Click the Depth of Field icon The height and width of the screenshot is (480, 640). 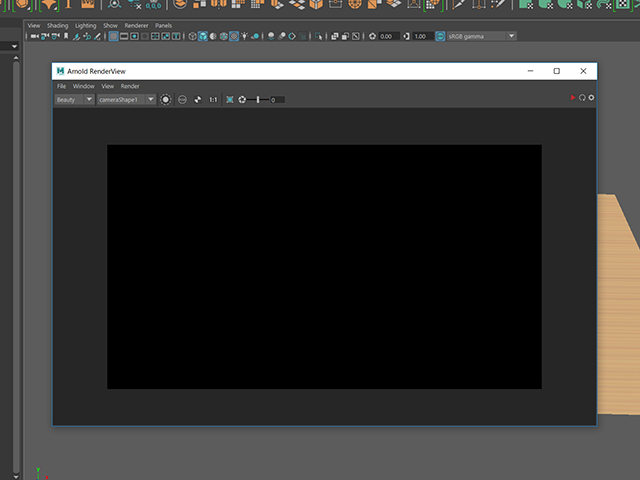302,36
